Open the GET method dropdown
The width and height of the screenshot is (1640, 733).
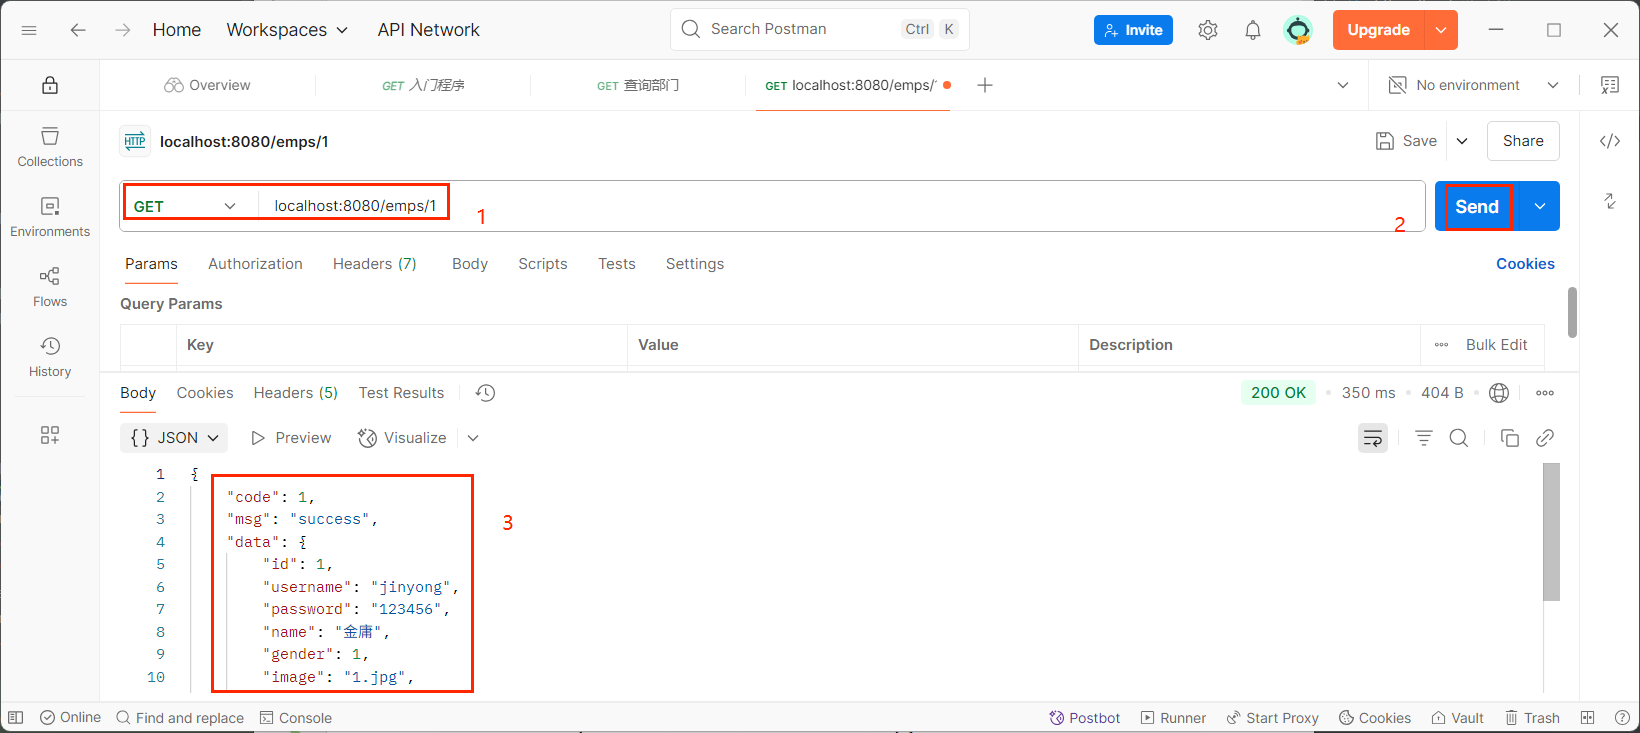[x=185, y=206]
